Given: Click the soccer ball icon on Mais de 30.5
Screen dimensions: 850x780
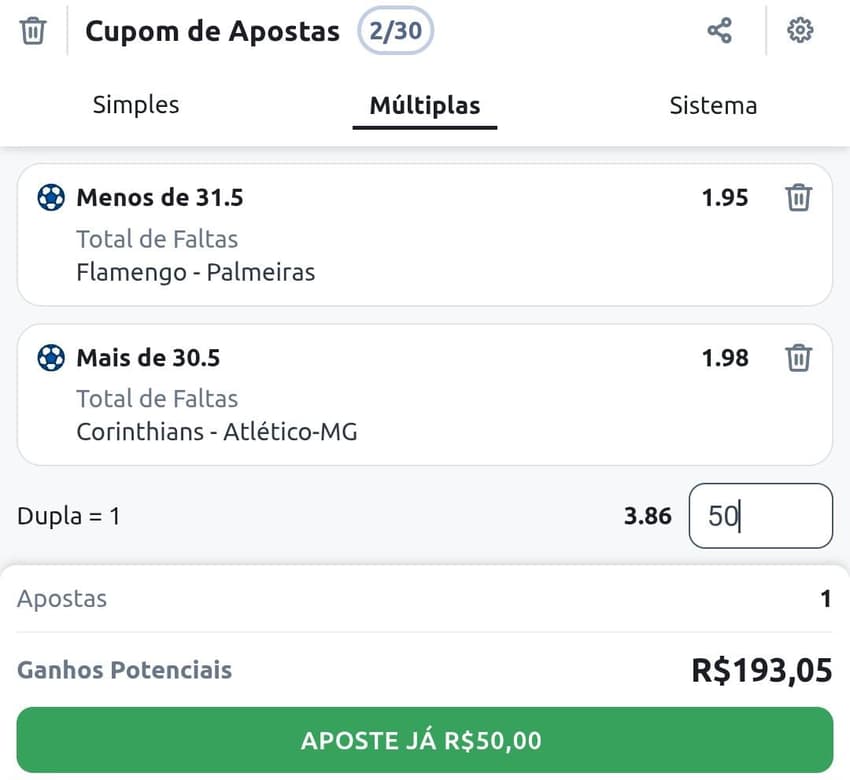Looking at the screenshot, I should (x=49, y=357).
